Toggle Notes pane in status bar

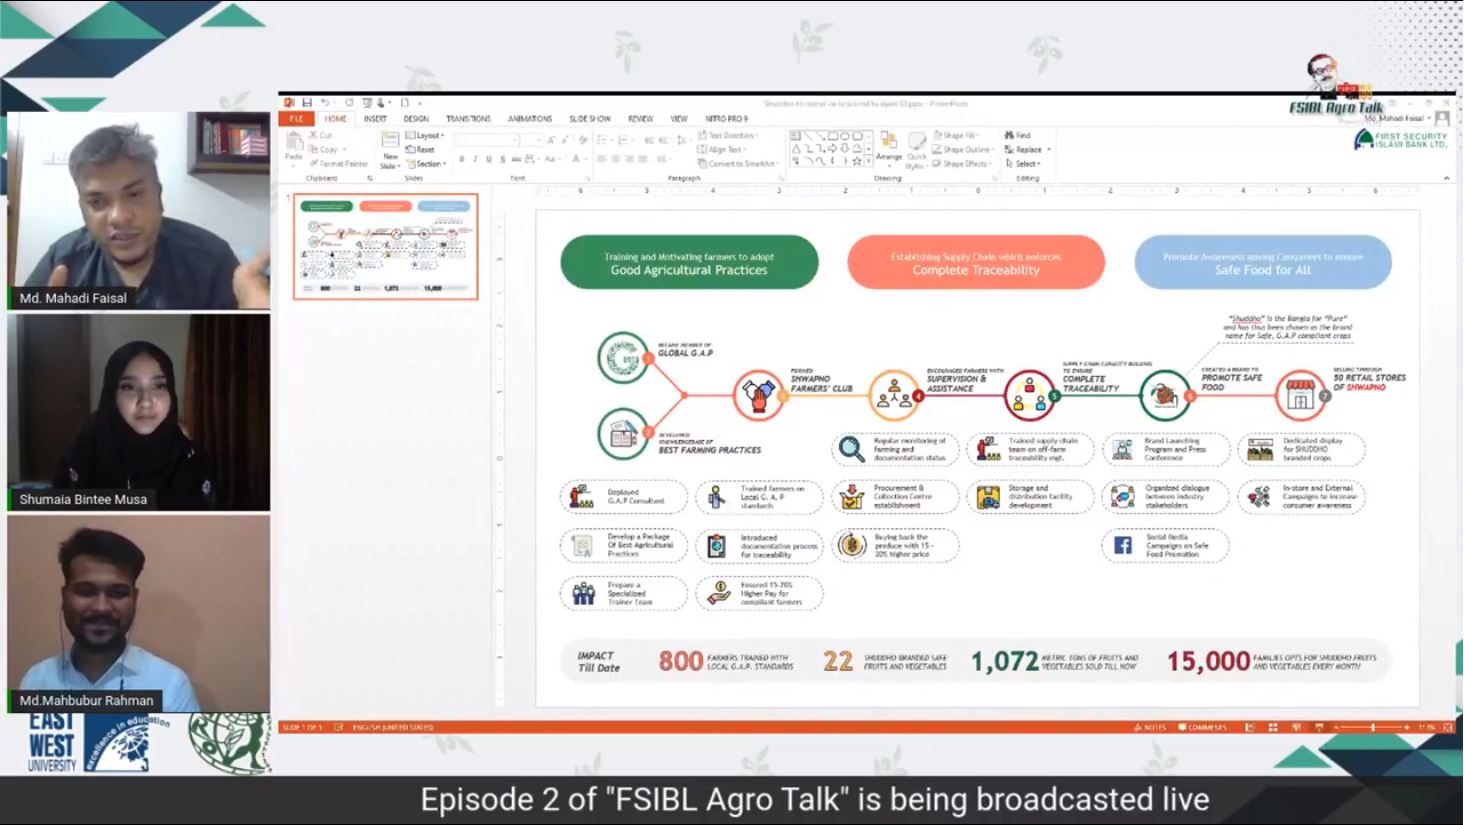point(1150,727)
